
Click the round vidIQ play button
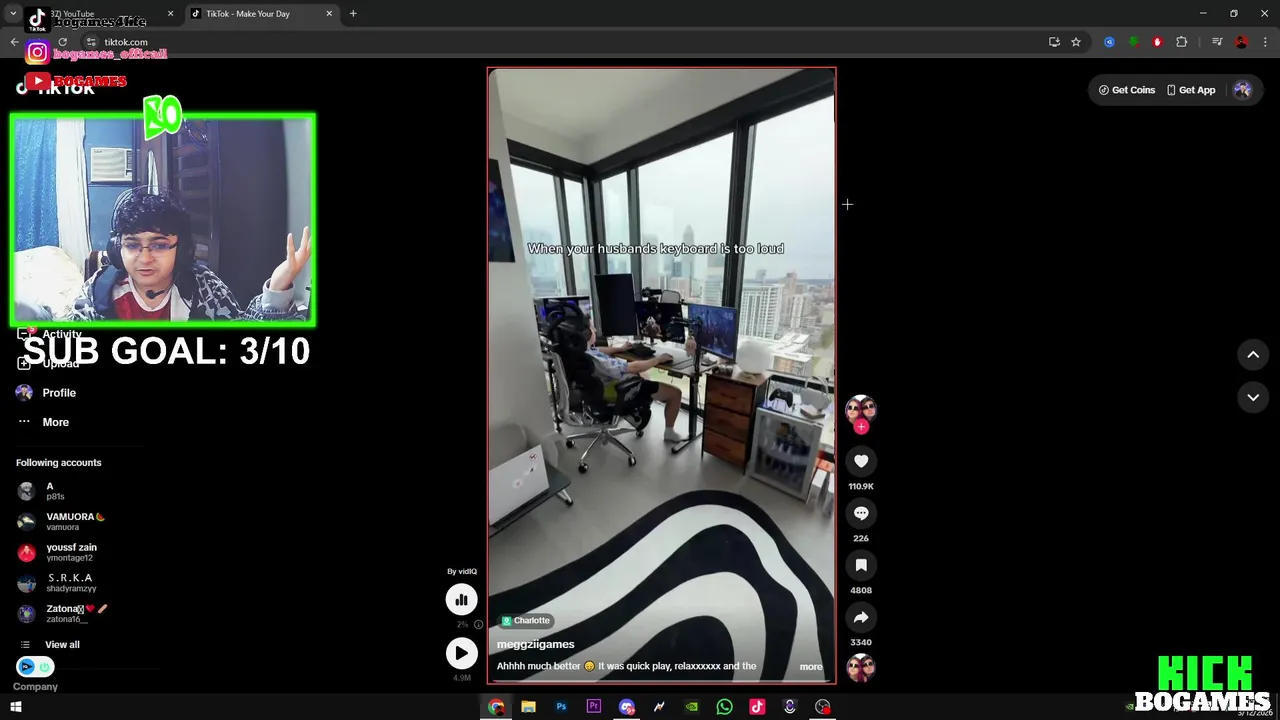(x=461, y=653)
